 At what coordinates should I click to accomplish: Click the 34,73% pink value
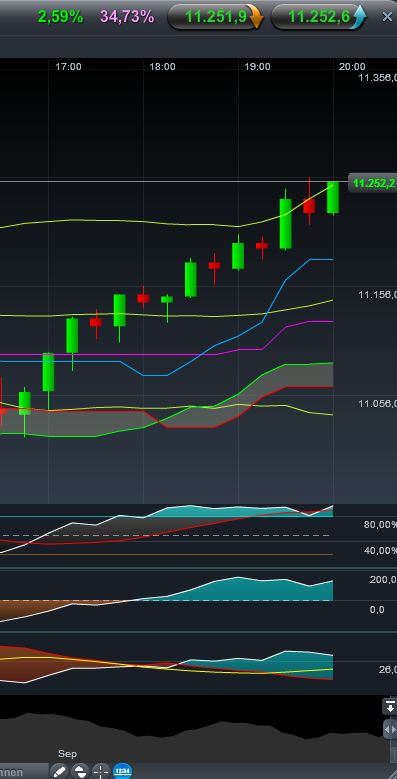[x=127, y=17]
